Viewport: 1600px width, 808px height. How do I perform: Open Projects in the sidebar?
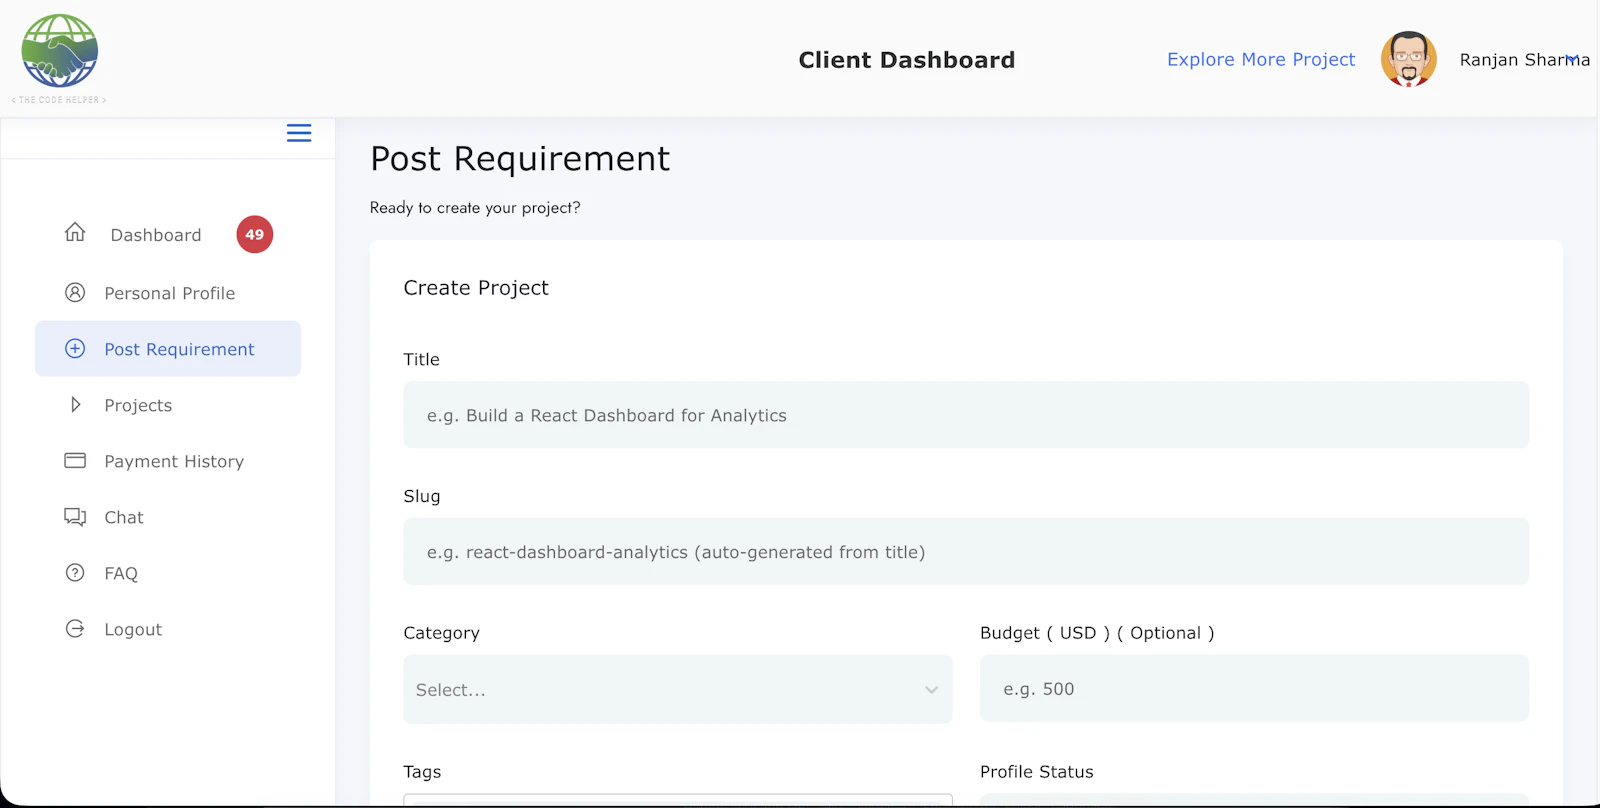(x=168, y=405)
